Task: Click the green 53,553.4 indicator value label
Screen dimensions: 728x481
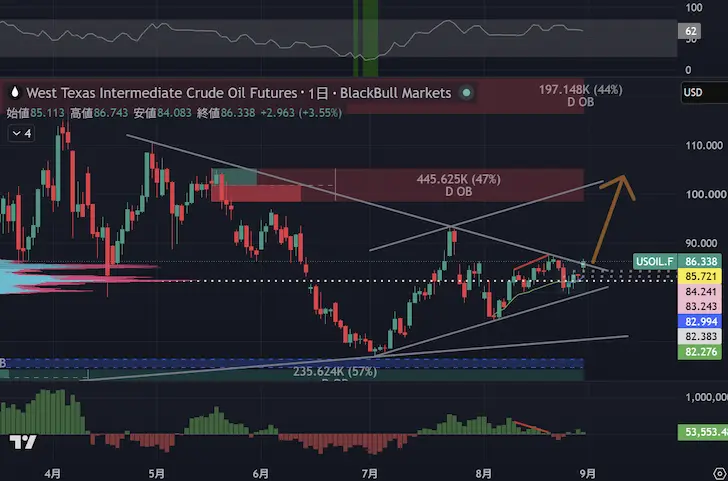Action: click(x=702, y=432)
